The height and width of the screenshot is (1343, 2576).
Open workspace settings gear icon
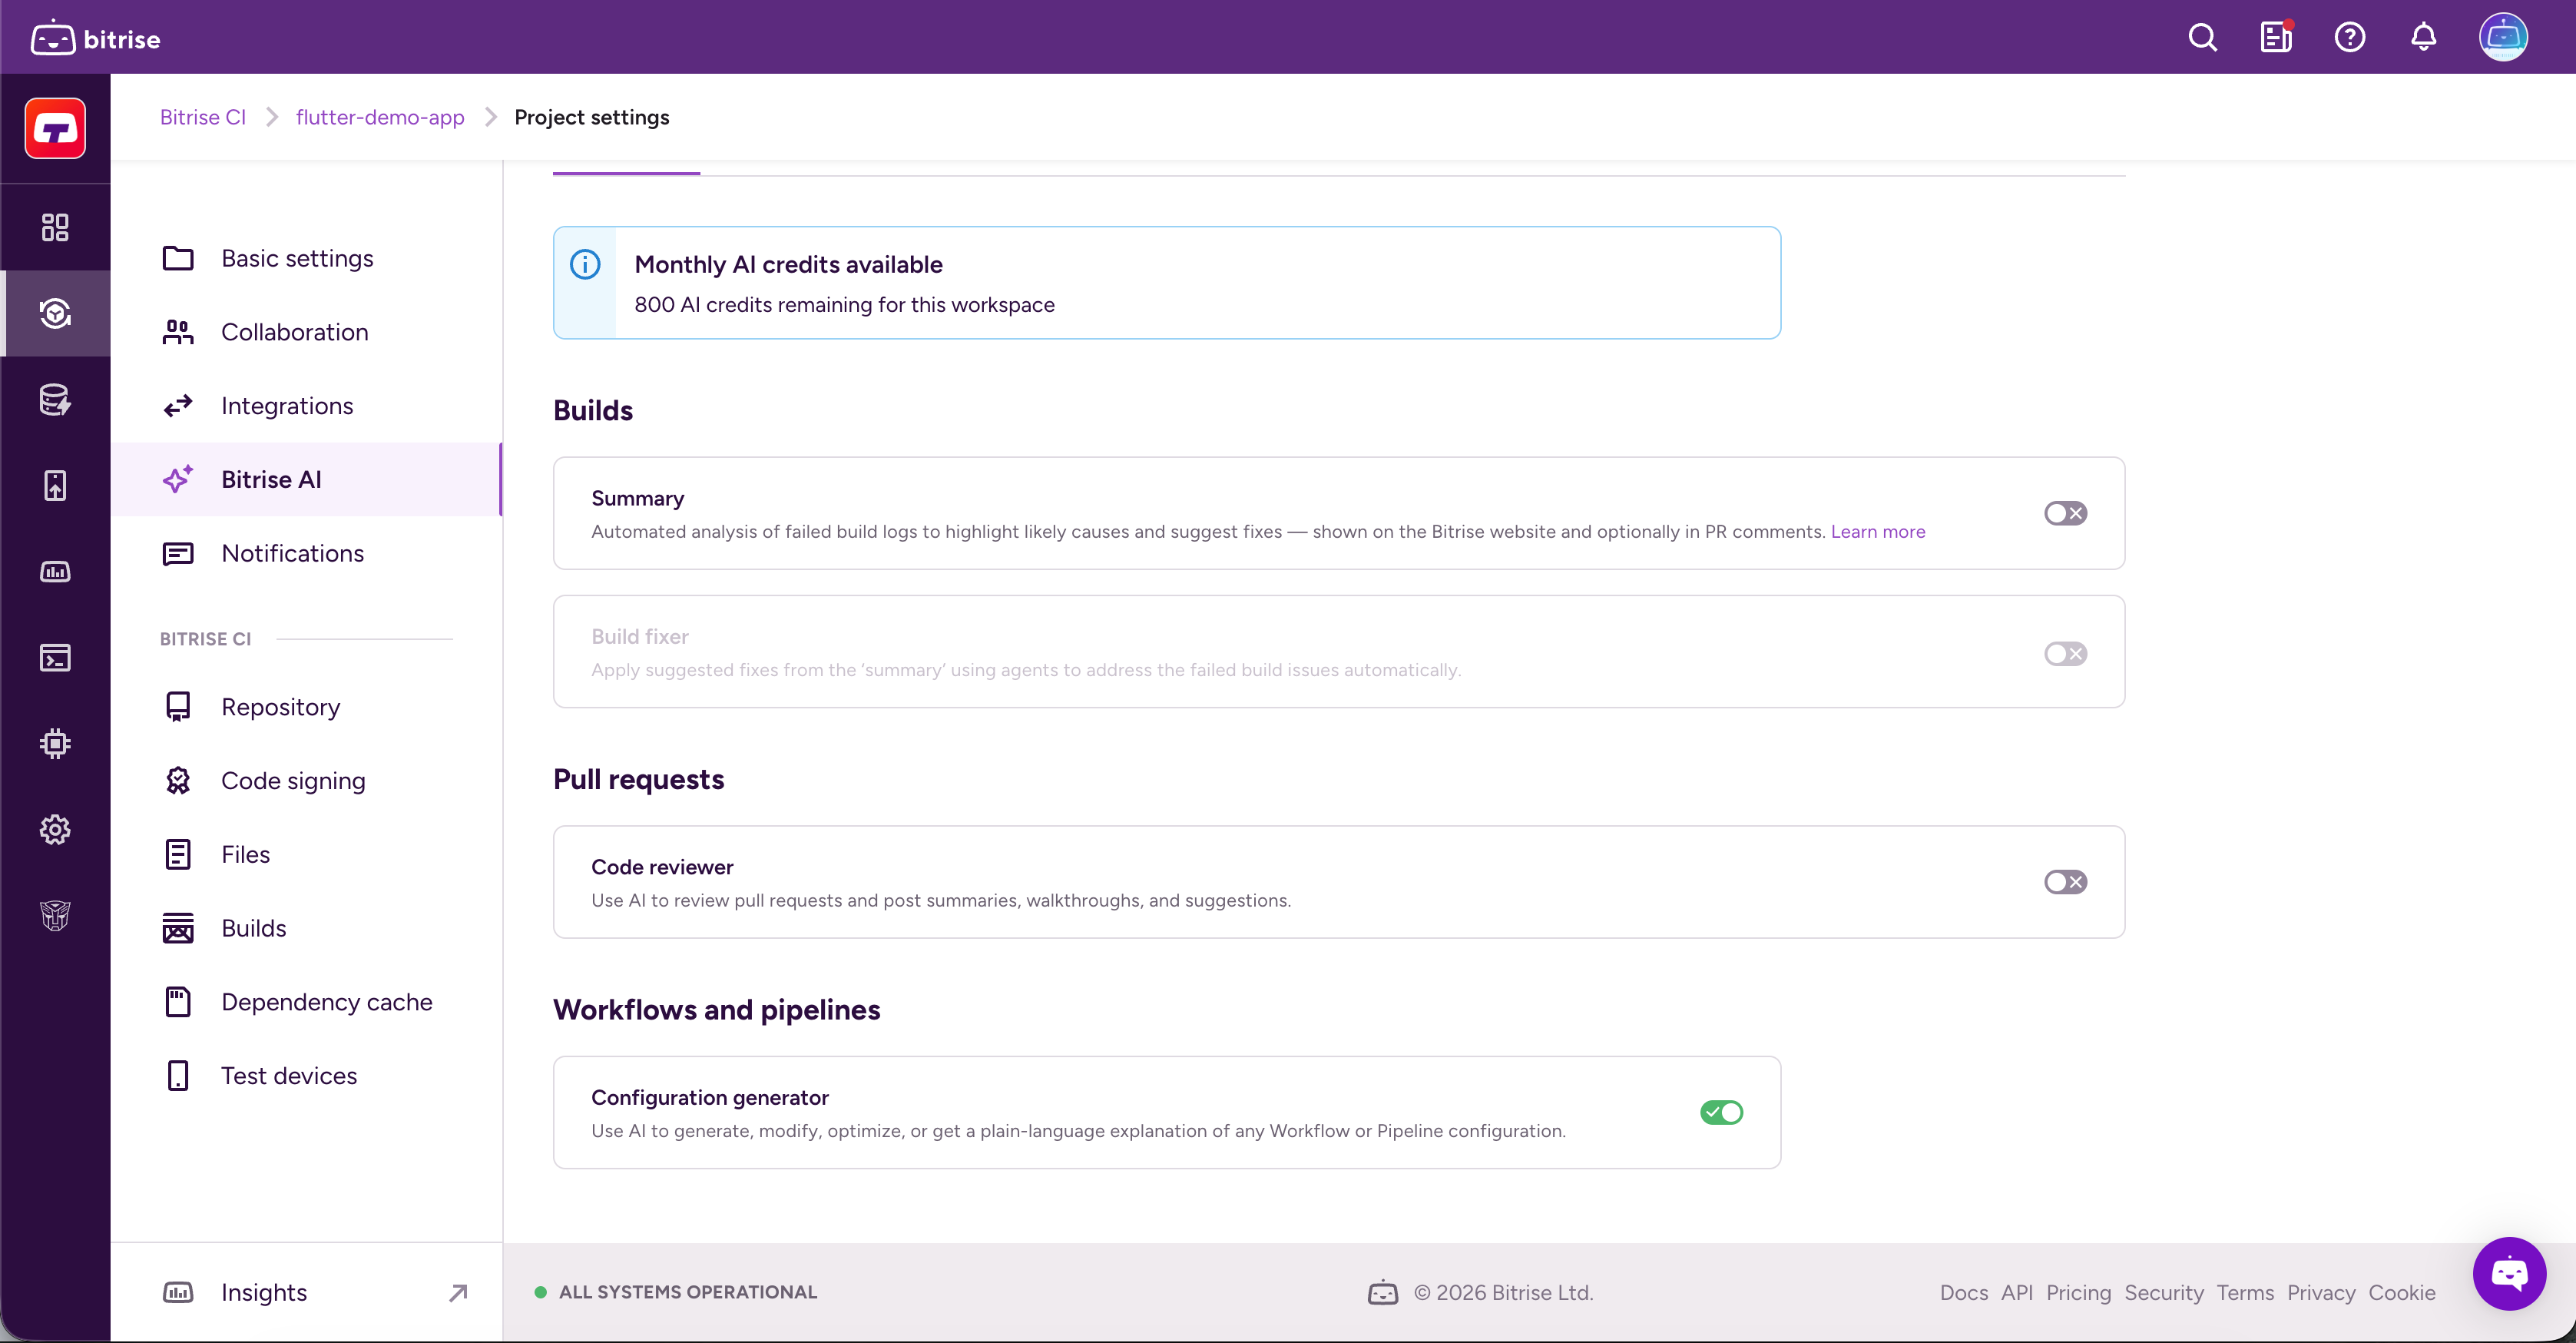(55, 829)
